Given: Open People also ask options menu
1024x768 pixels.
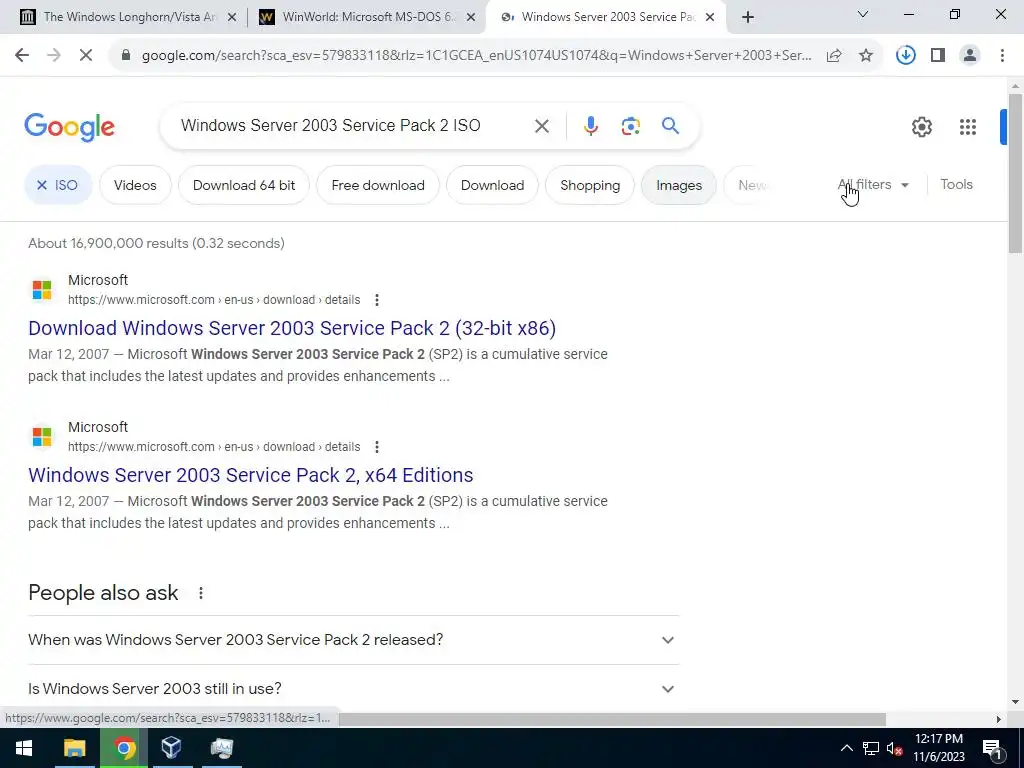Looking at the screenshot, I should coord(200,593).
